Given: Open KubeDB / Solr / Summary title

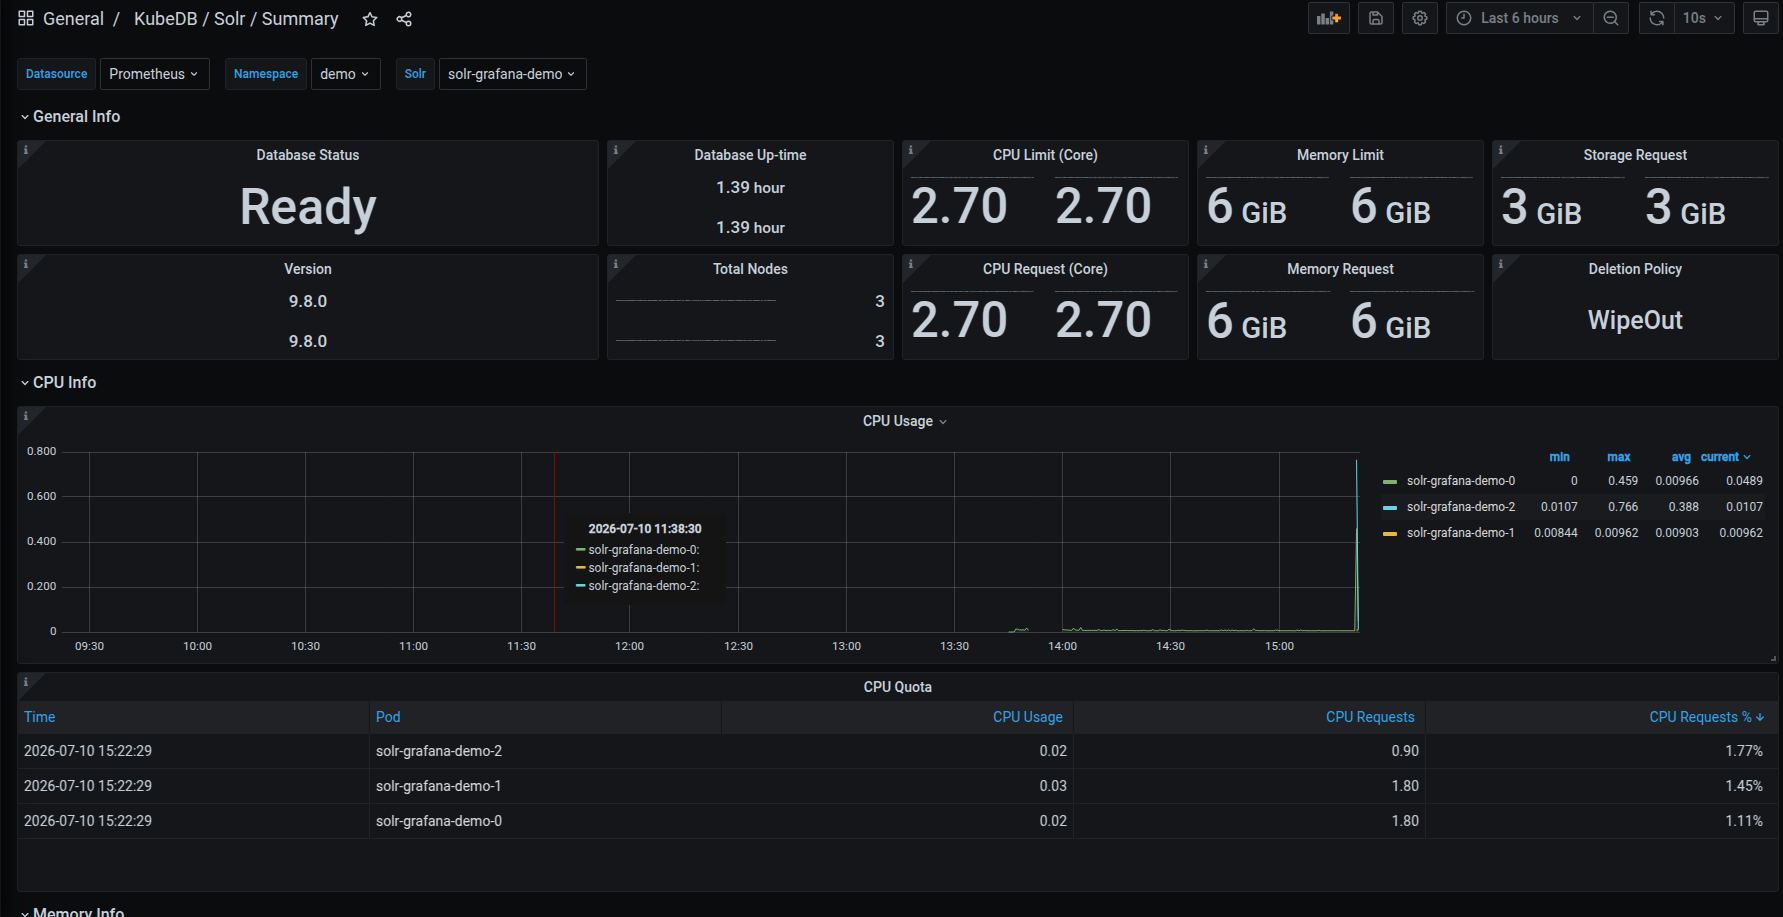Looking at the screenshot, I should click(236, 19).
